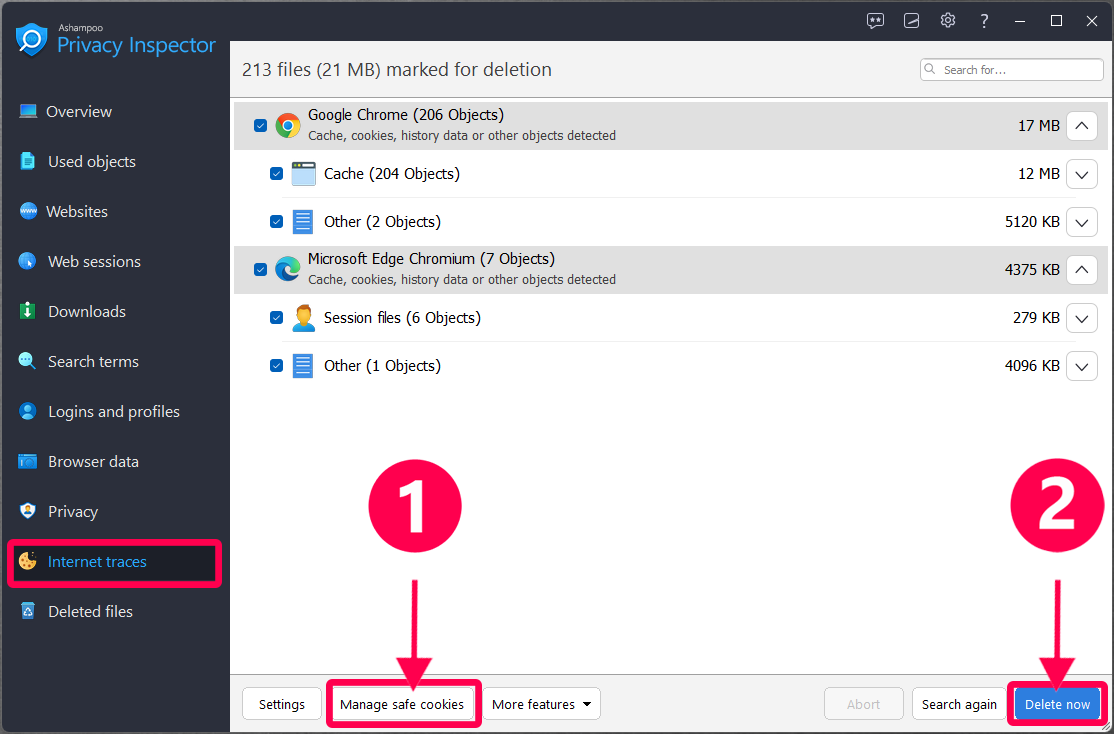This screenshot has height=734, width=1114.
Task: Uncheck the Cache (204 Objects) checkbox
Action: click(276, 173)
